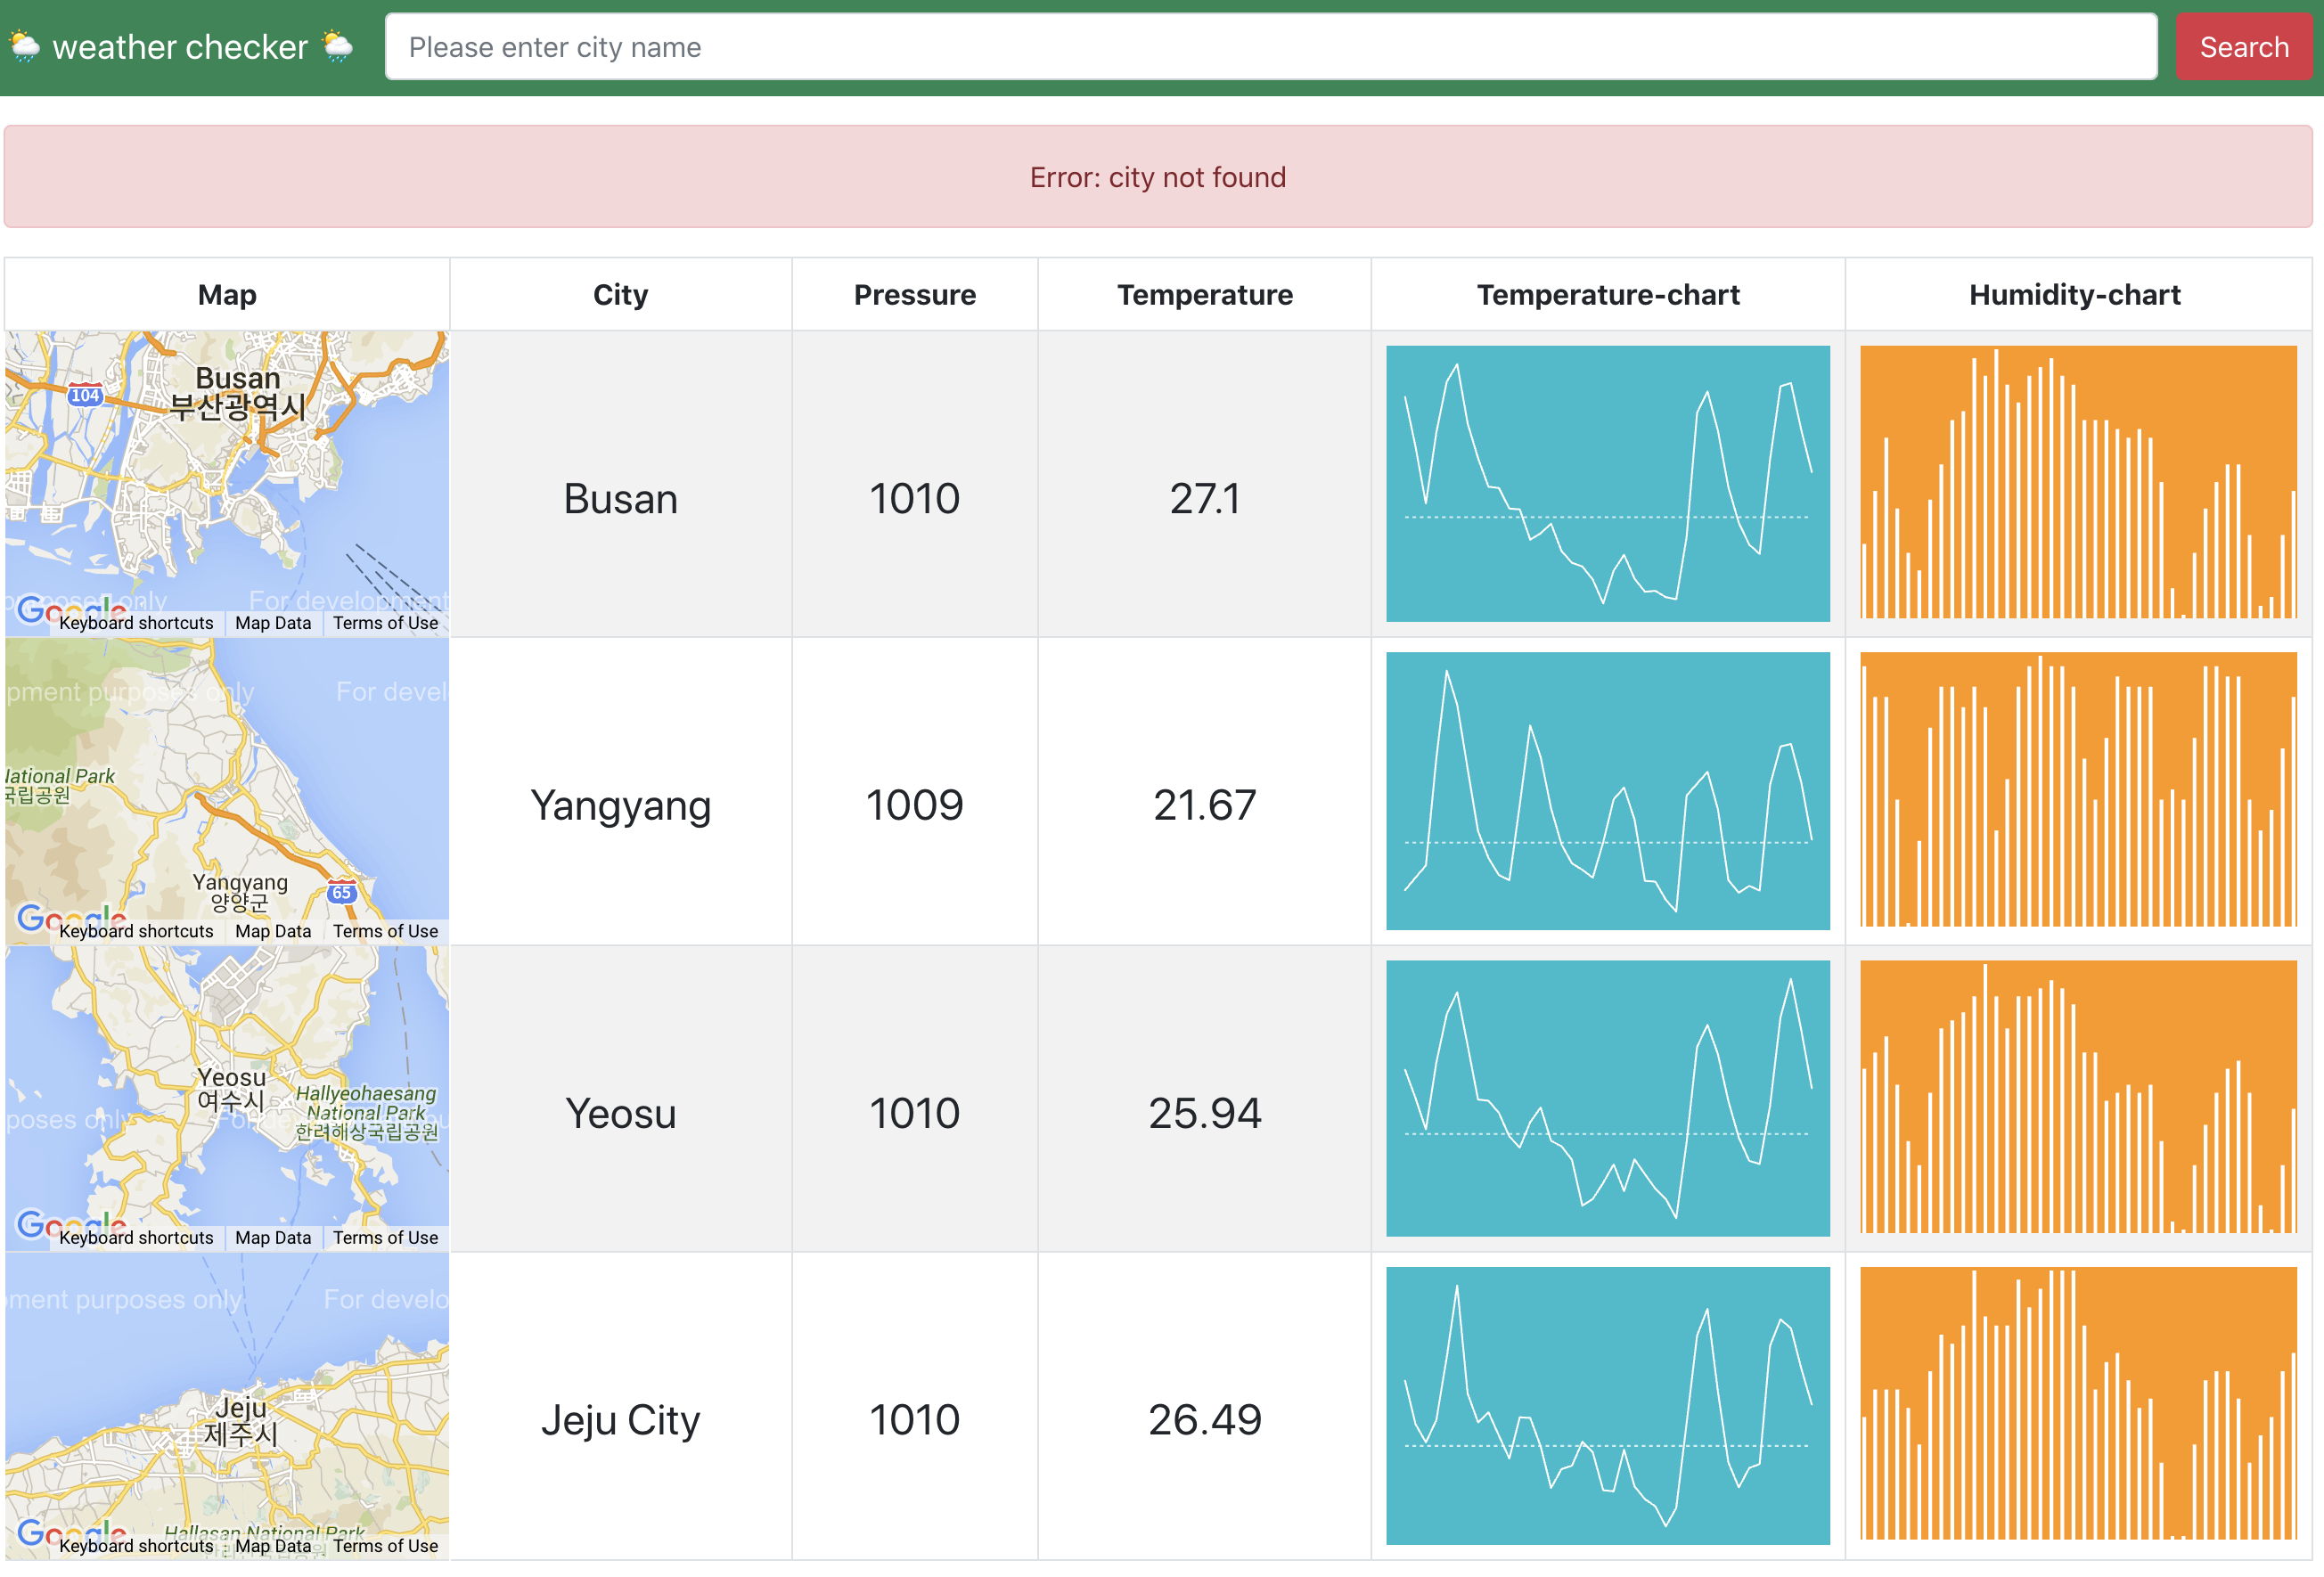The height and width of the screenshot is (1577, 2324).
Task: Click the Temperature-chart column header
Action: coord(1606,294)
